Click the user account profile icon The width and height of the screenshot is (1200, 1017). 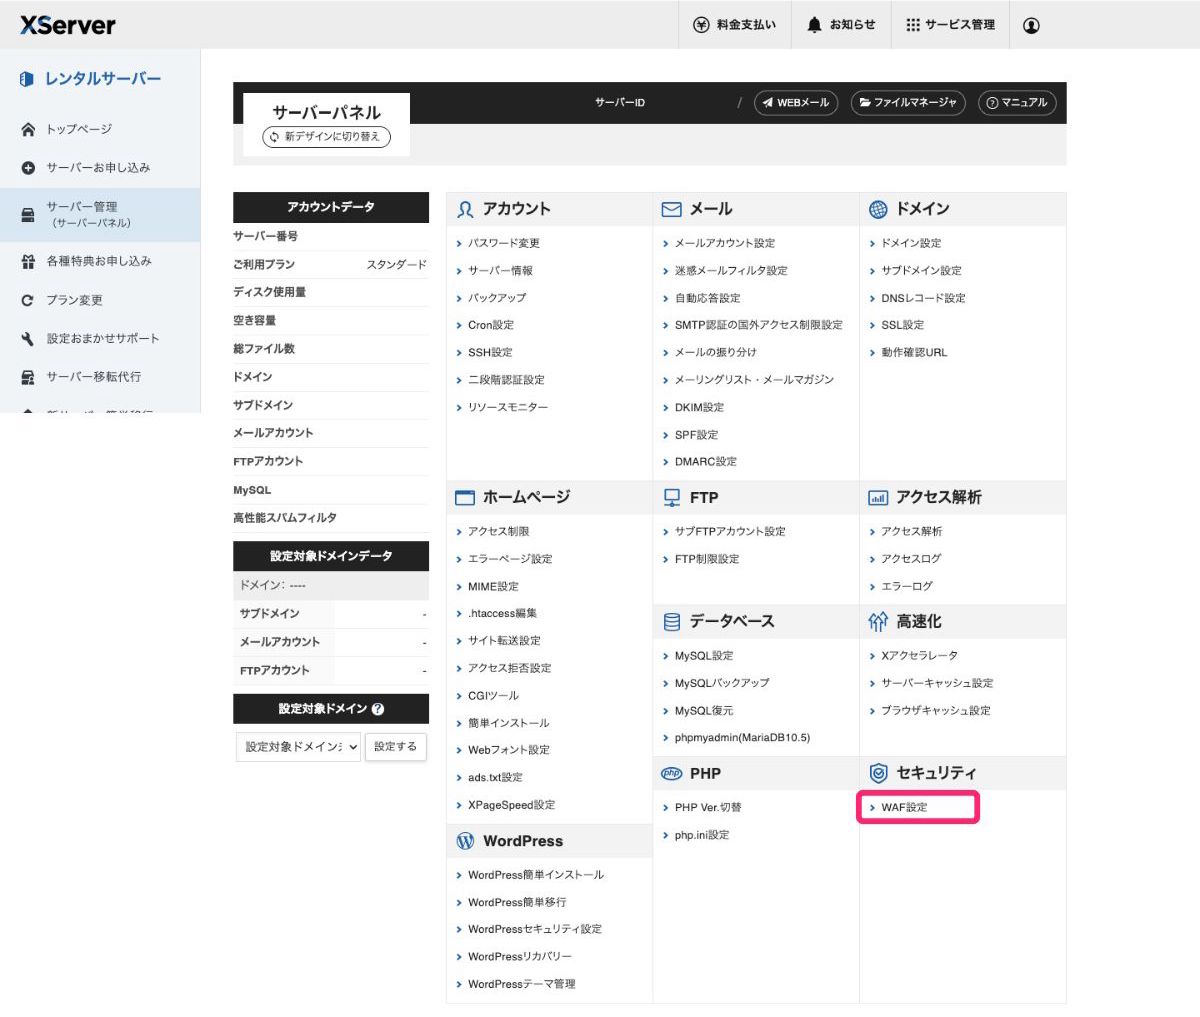point(1031,25)
